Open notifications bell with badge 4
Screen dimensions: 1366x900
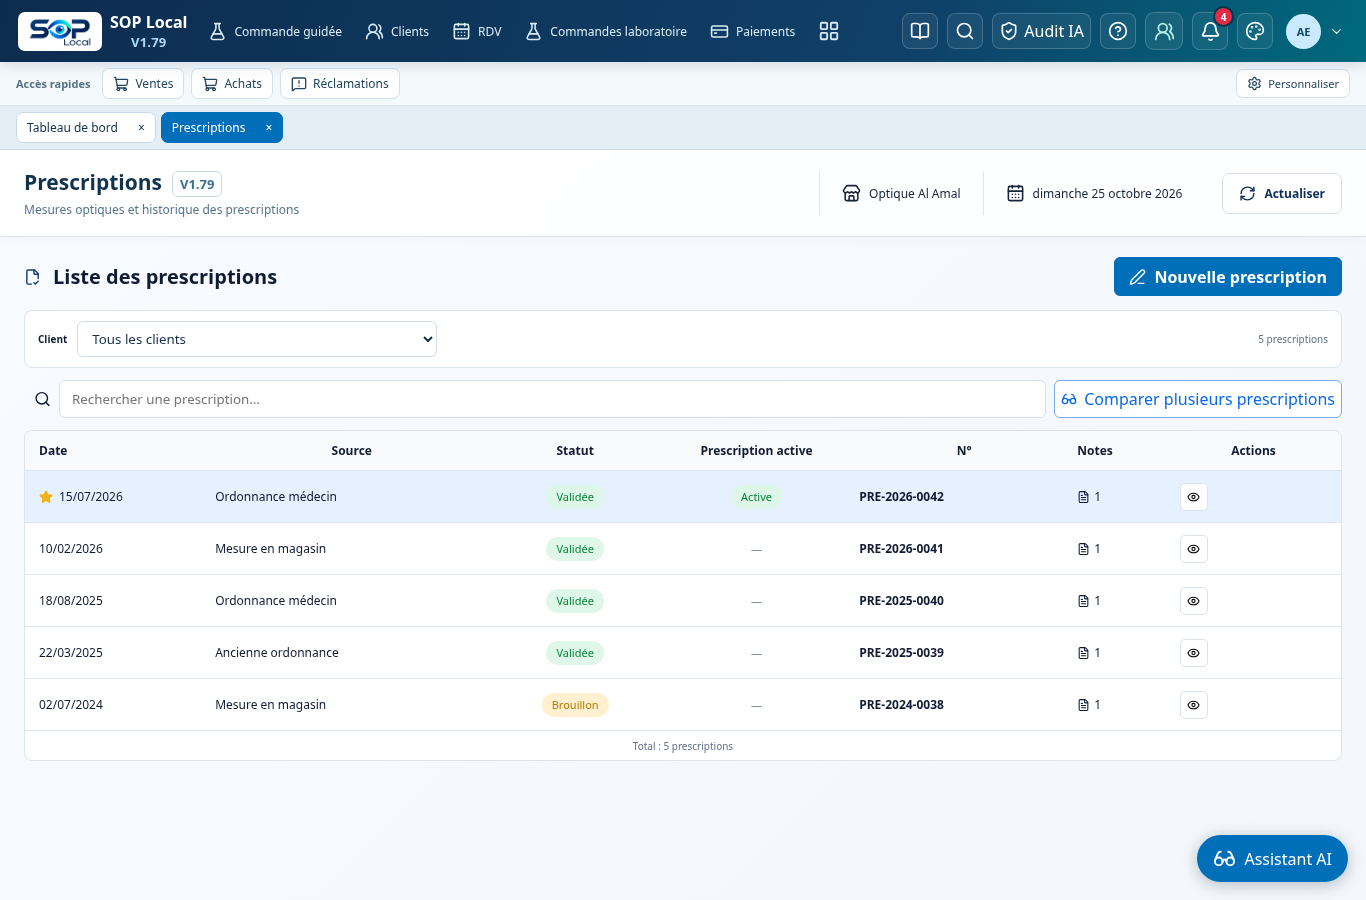1210,31
